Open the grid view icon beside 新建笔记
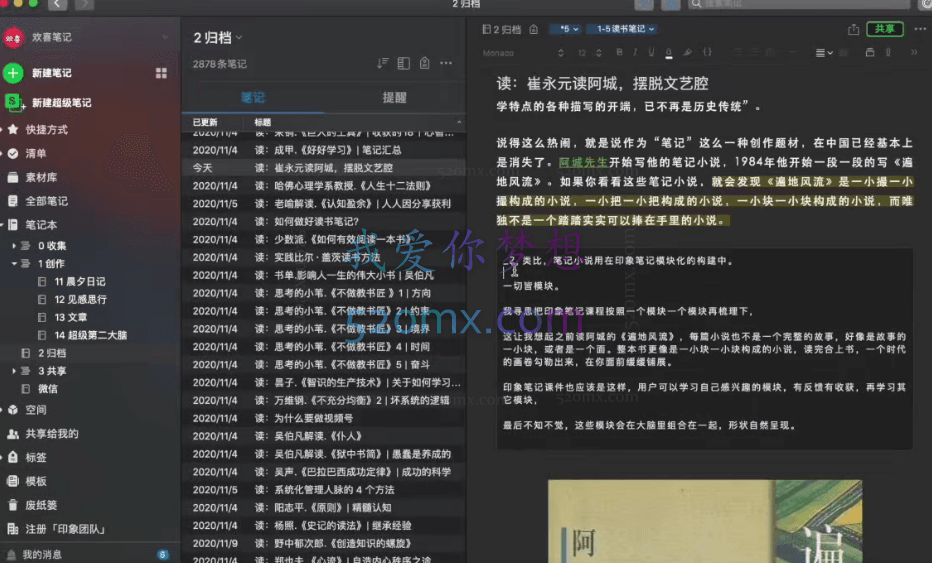This screenshot has height=563, width=932. click(161, 73)
